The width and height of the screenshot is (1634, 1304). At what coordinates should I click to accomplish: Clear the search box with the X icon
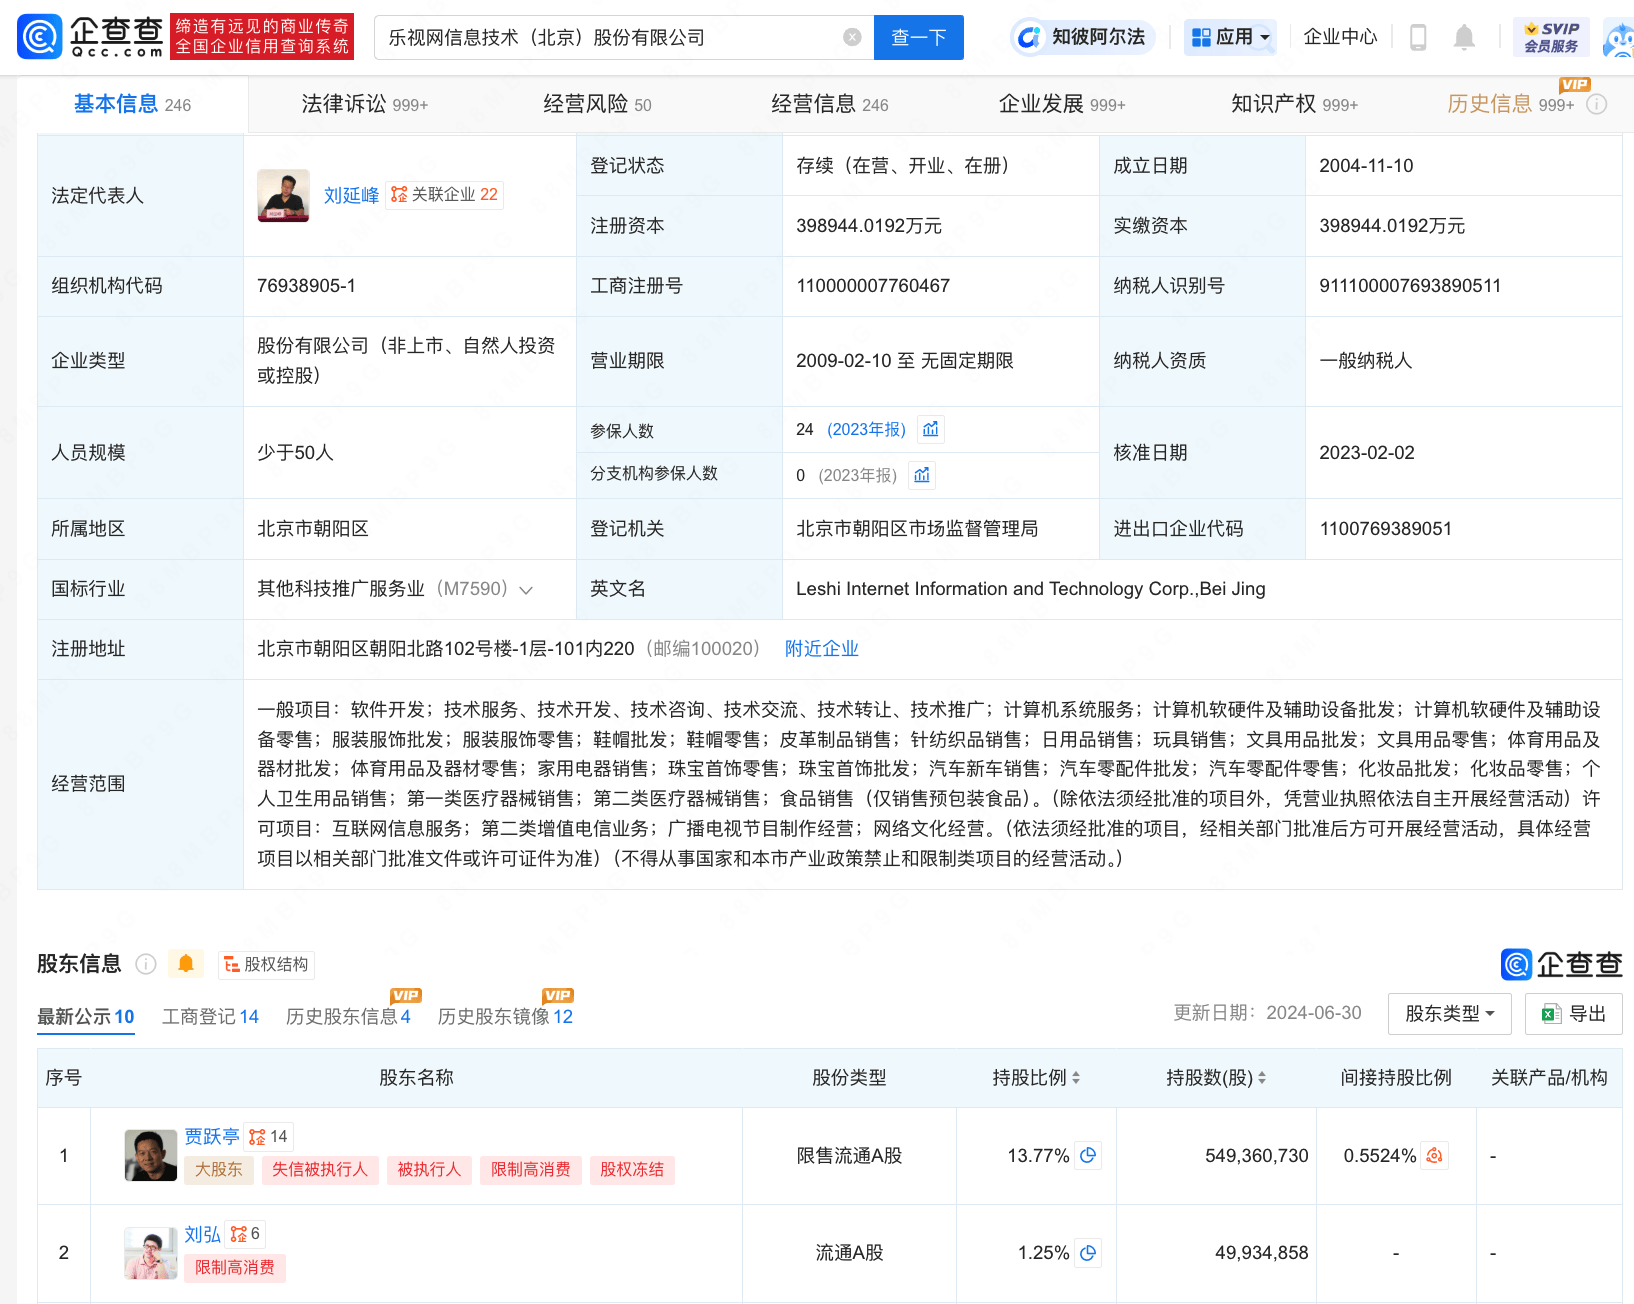(x=852, y=37)
